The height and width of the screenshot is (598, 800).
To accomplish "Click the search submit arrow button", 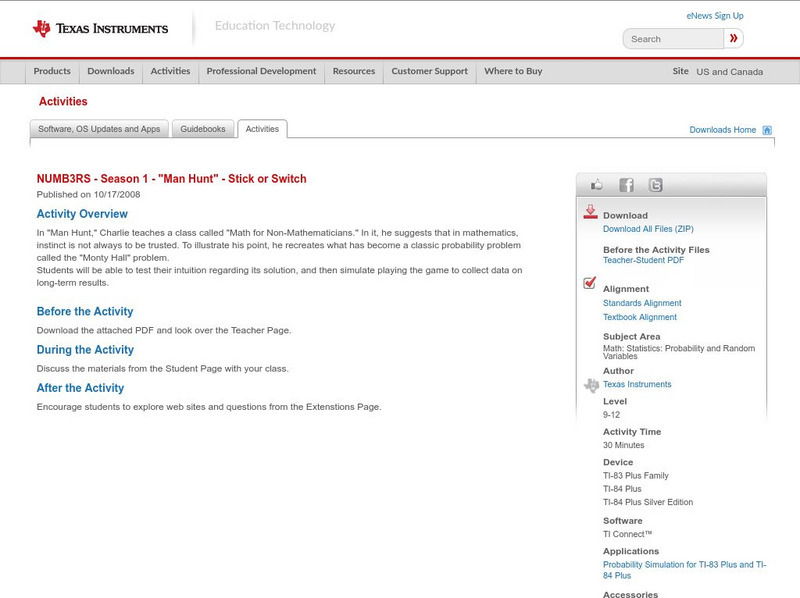I will (x=733, y=38).
